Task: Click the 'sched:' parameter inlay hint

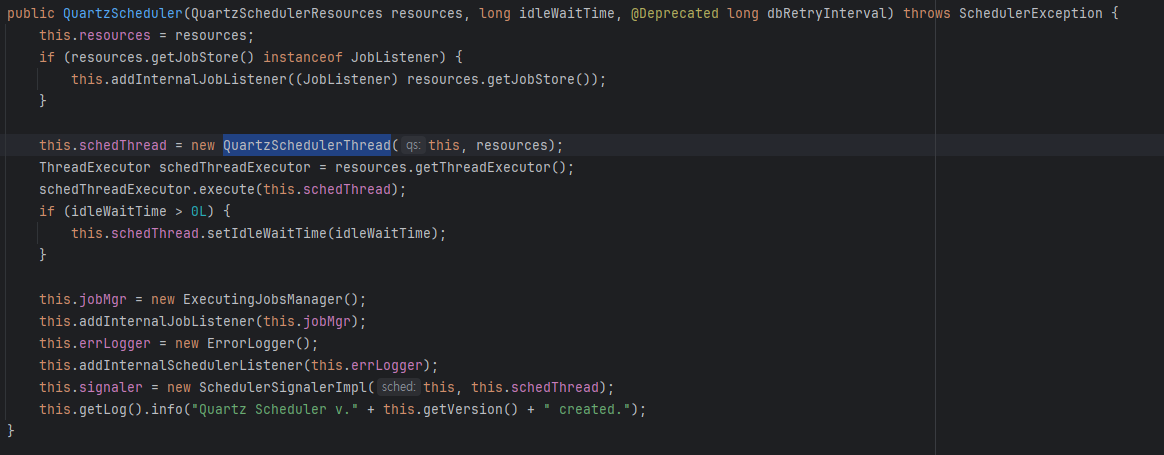Action: pyautogui.click(x=399, y=387)
